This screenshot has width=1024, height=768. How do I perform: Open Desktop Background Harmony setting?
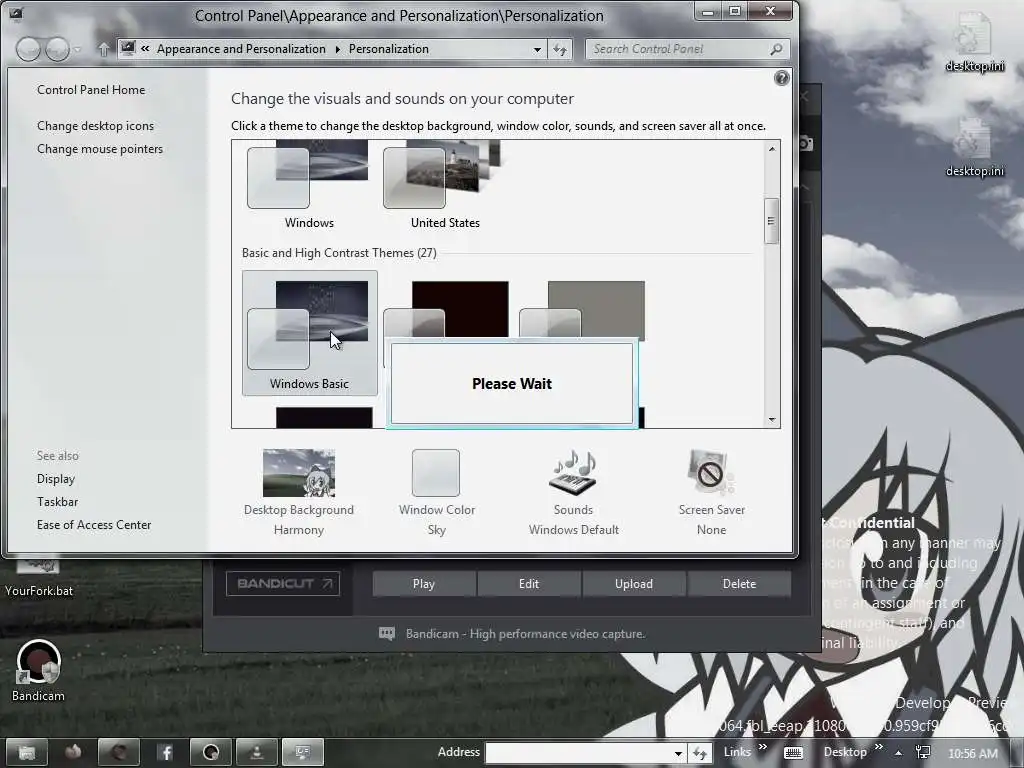click(298, 493)
